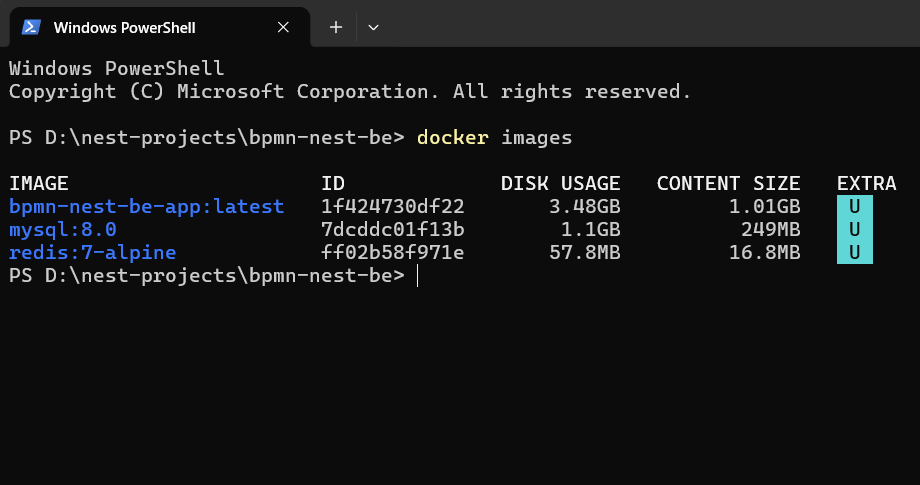This screenshot has width=920, height=485.
Task: Click the cursor at the last prompt
Action: (417, 276)
